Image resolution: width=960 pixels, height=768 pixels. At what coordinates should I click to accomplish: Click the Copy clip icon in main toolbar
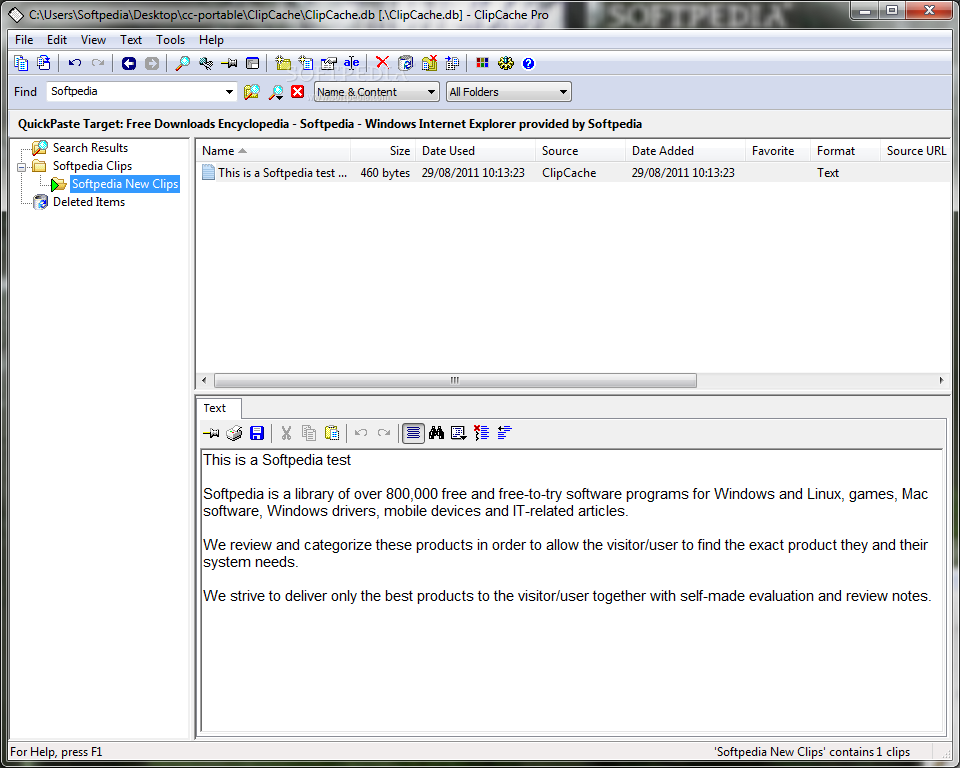[x=21, y=63]
